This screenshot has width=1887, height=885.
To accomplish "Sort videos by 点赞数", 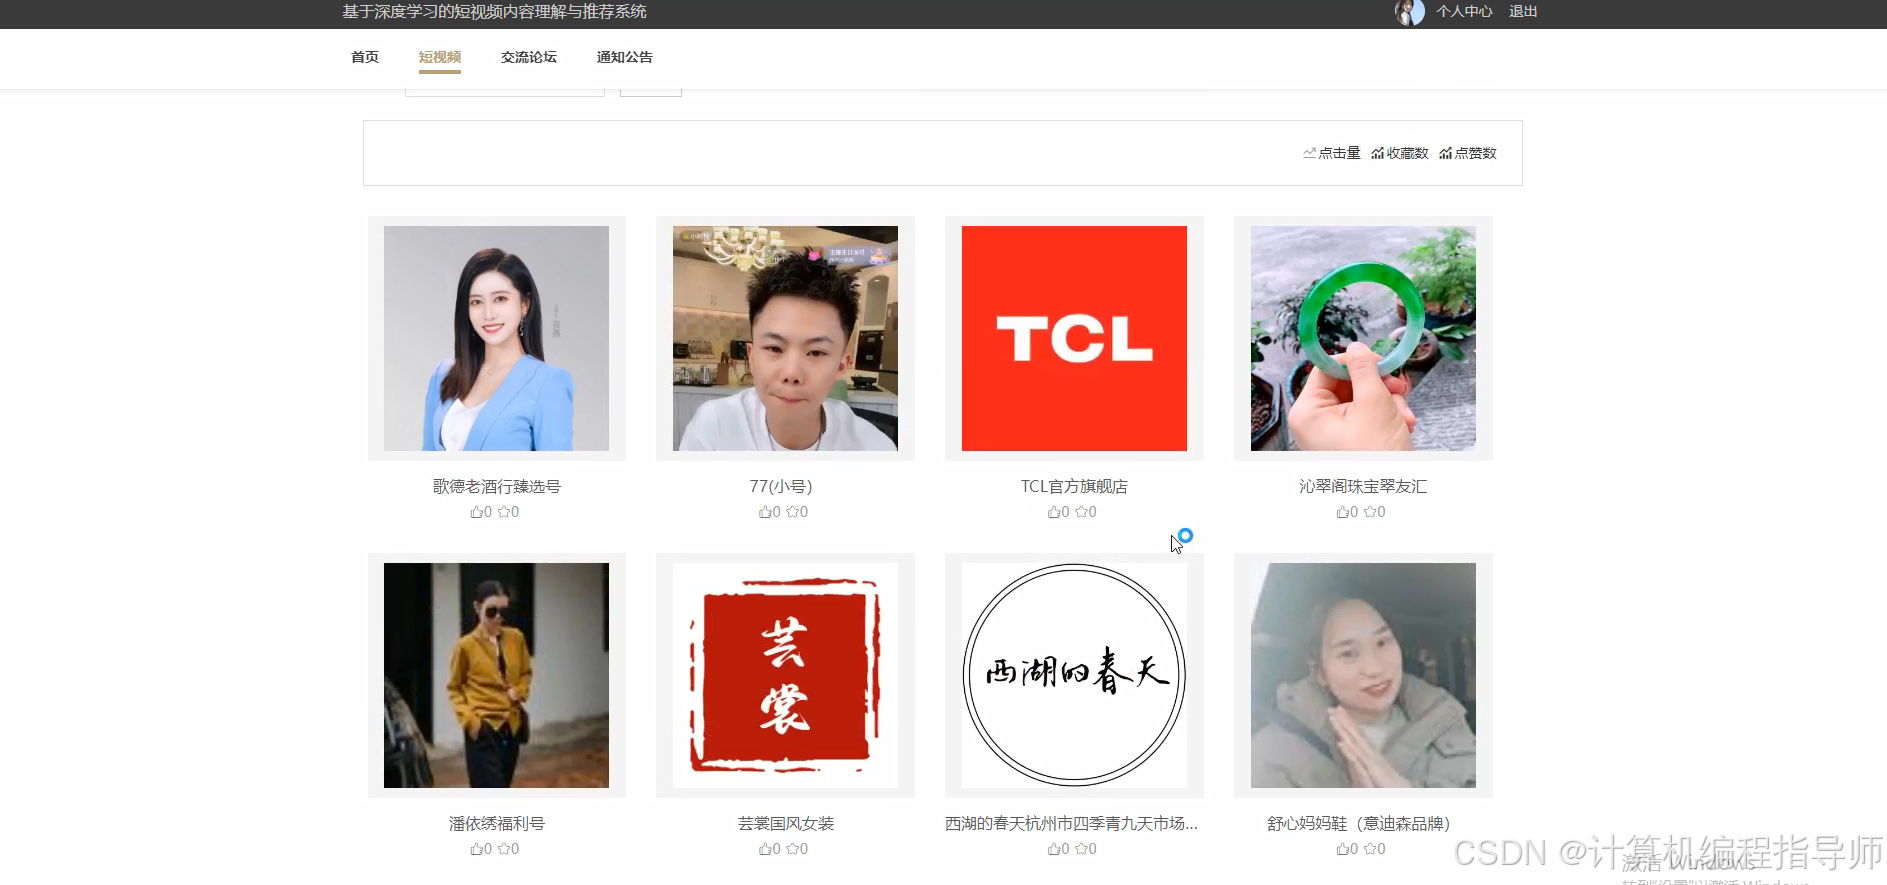I will [1468, 153].
